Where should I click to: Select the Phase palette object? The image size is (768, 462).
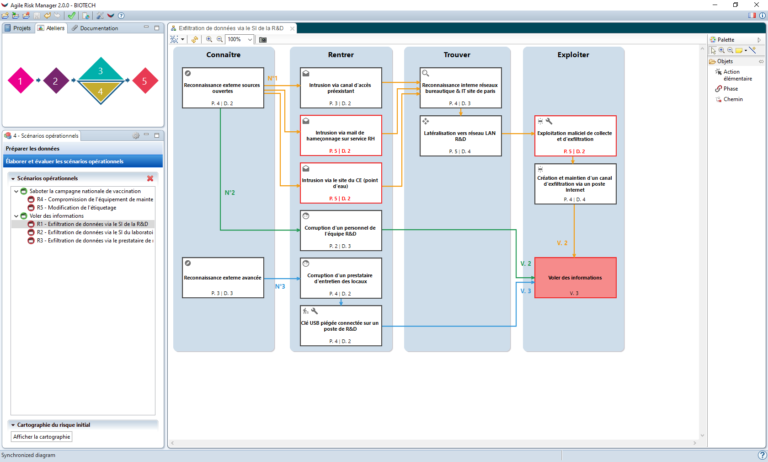tap(726, 89)
